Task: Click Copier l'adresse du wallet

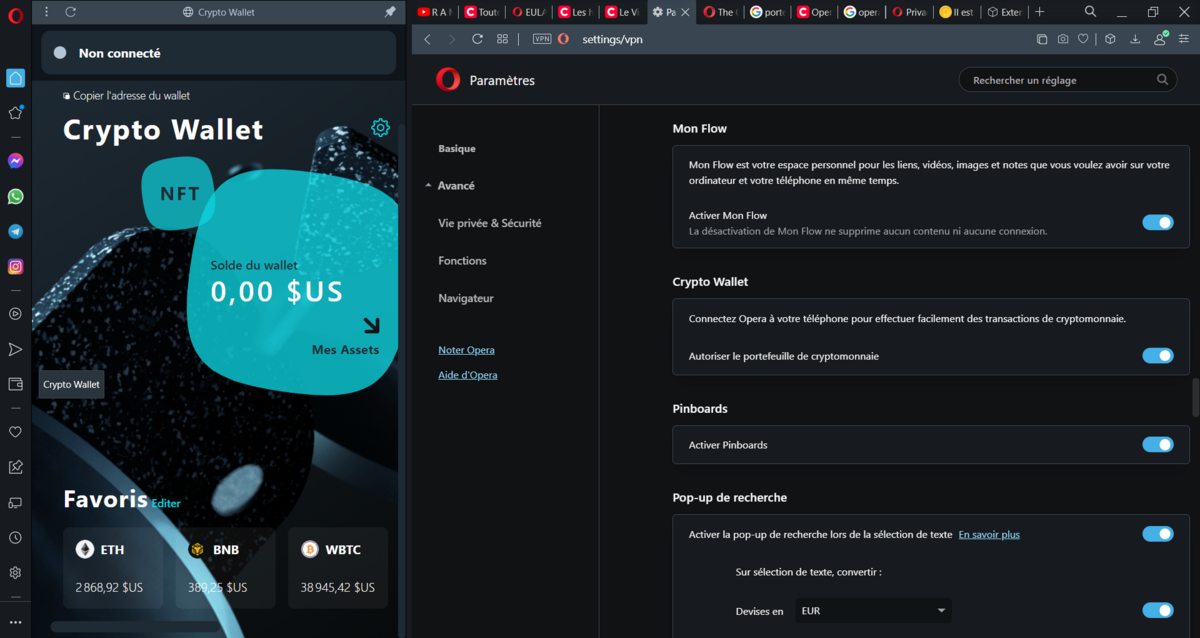Action: tap(126, 96)
